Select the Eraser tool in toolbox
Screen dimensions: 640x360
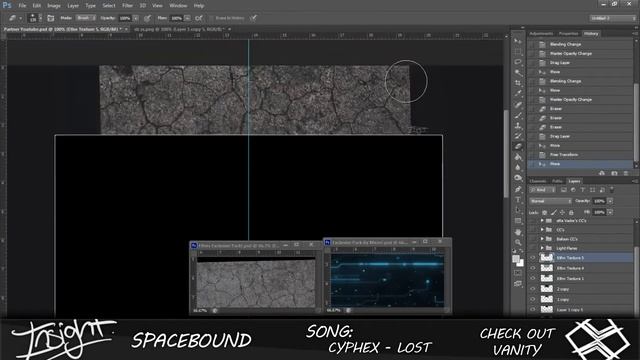coord(518,146)
